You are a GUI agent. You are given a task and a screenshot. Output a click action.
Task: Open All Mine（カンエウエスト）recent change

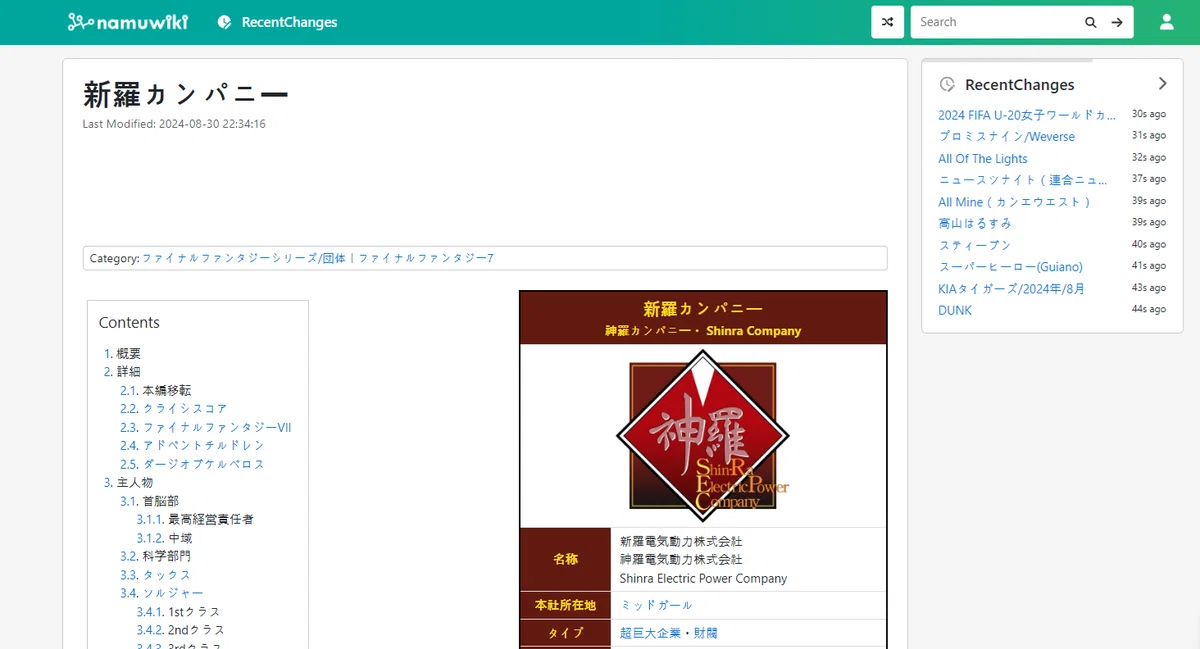(x=1014, y=202)
